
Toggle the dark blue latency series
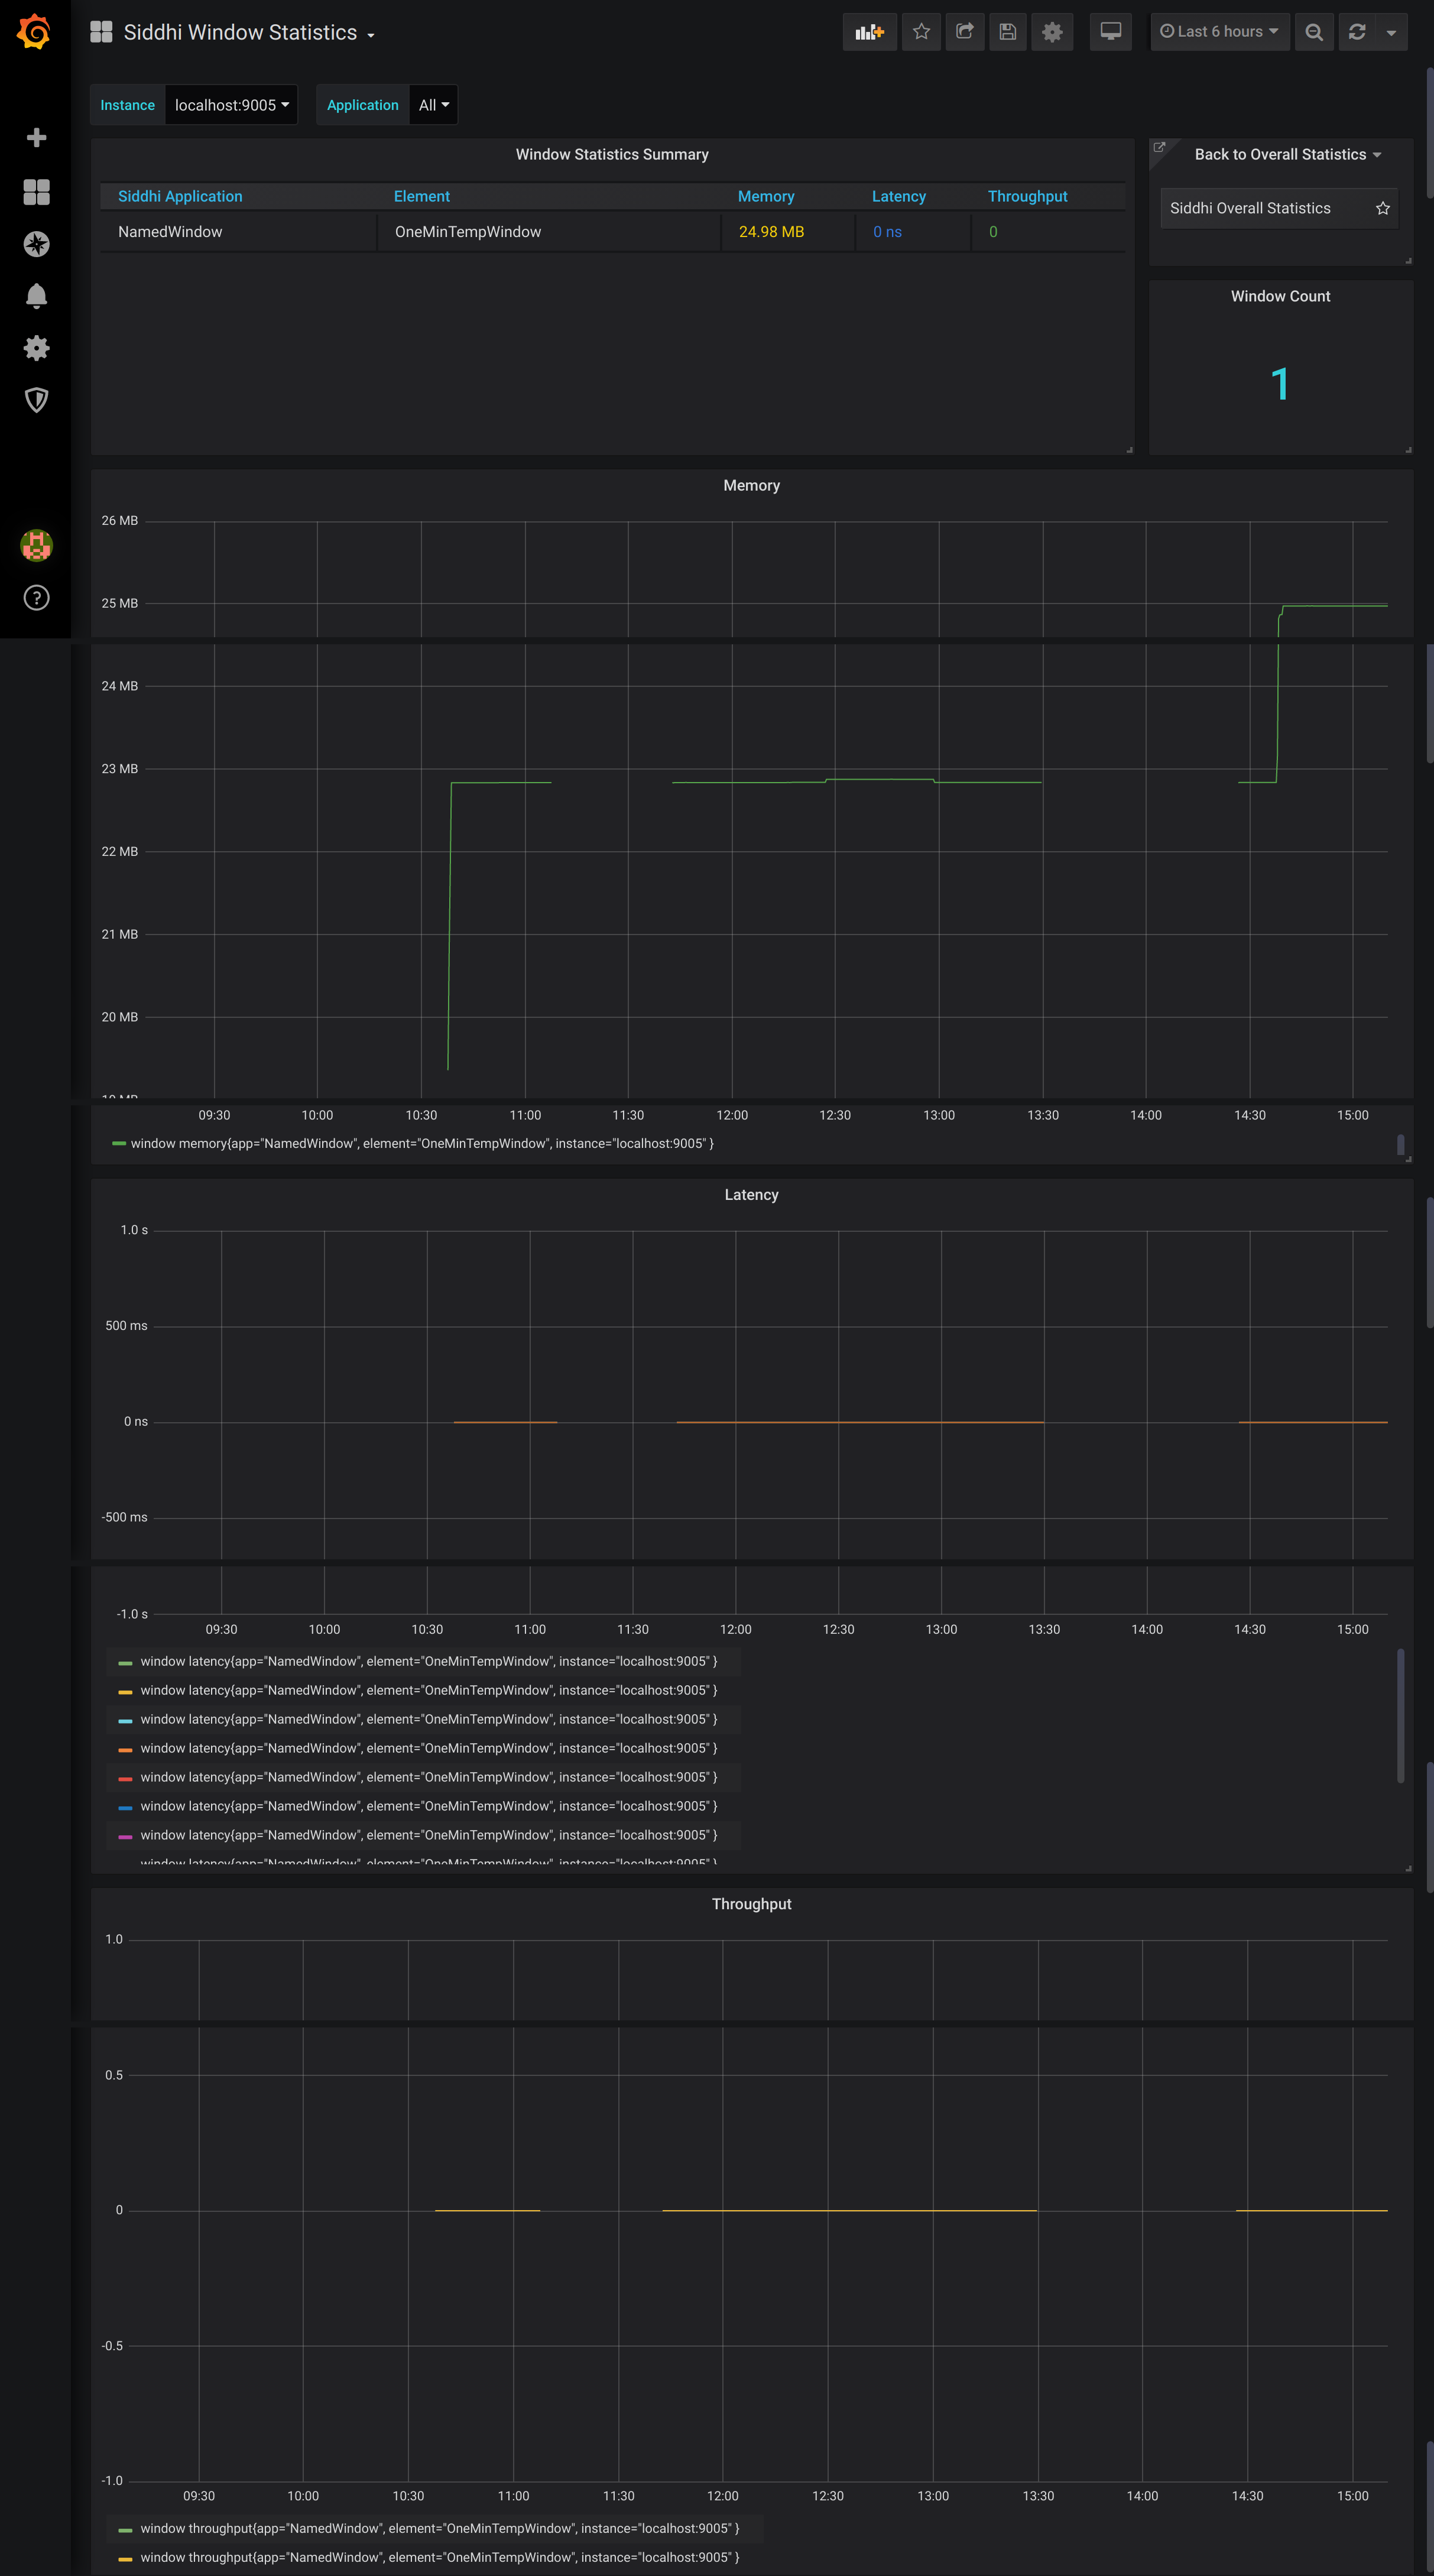pos(428,1806)
